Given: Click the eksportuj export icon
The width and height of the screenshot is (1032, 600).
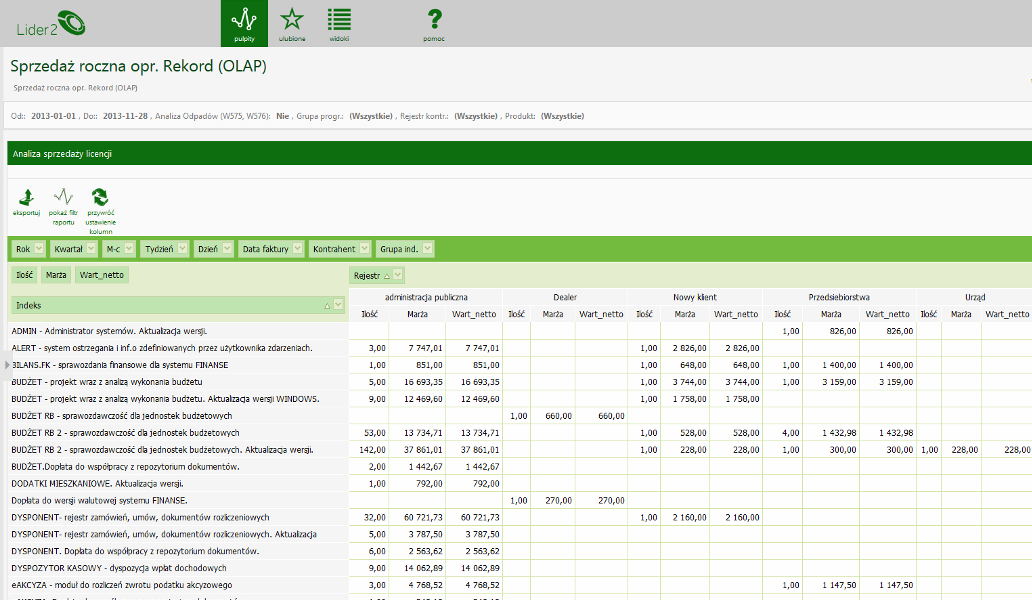Looking at the screenshot, I should coord(26,202).
